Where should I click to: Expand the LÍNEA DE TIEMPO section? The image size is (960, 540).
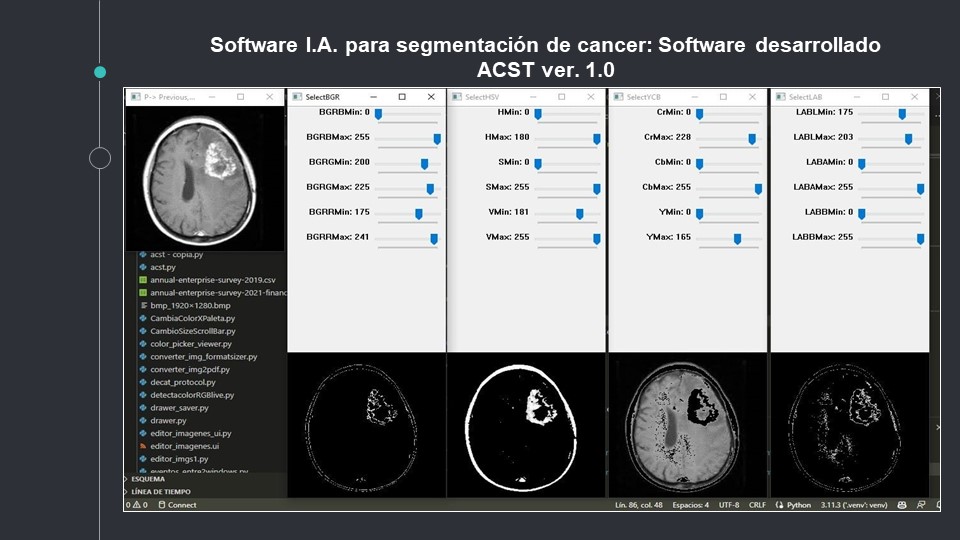[x=160, y=492]
